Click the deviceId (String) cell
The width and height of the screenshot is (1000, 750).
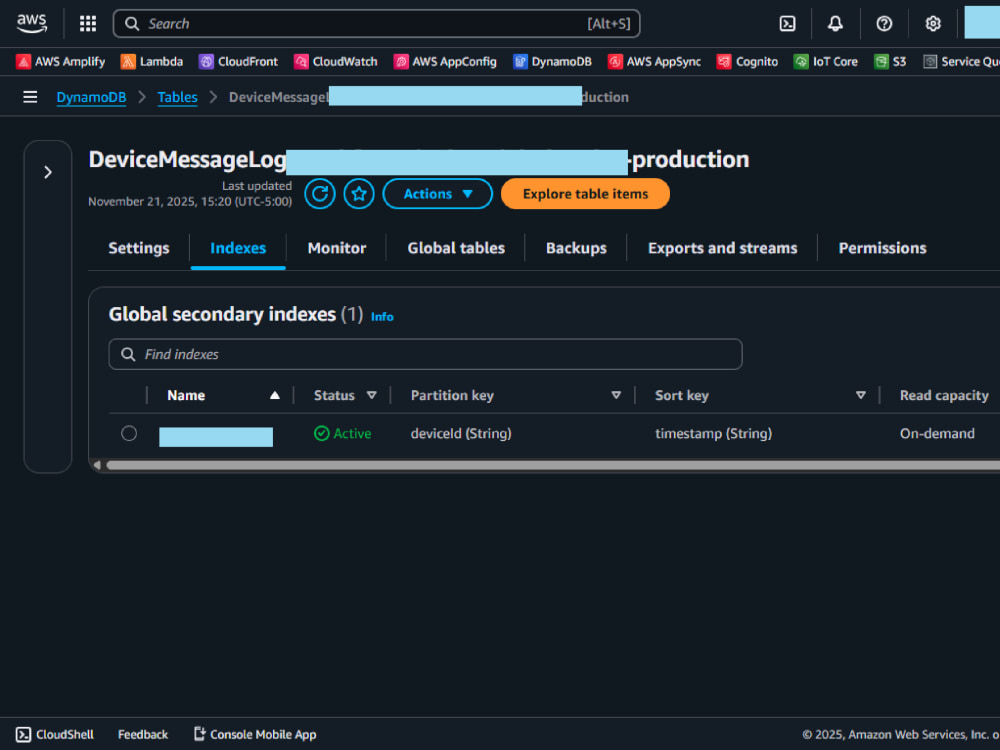[461, 434]
